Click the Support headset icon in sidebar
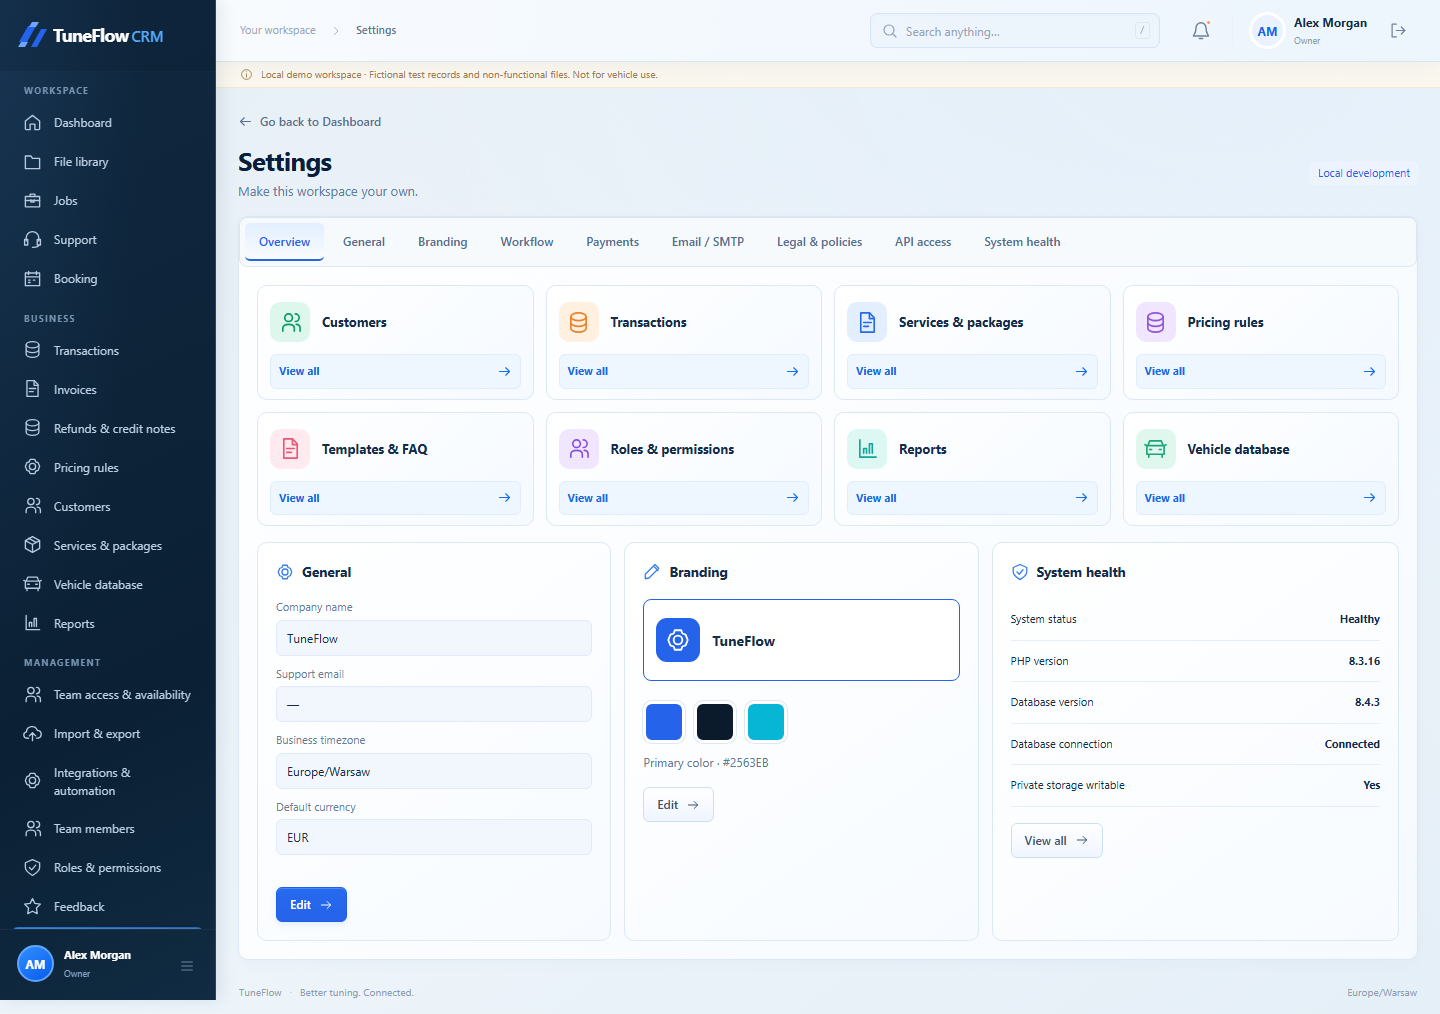Image resolution: width=1440 pixels, height=1014 pixels. tap(33, 240)
